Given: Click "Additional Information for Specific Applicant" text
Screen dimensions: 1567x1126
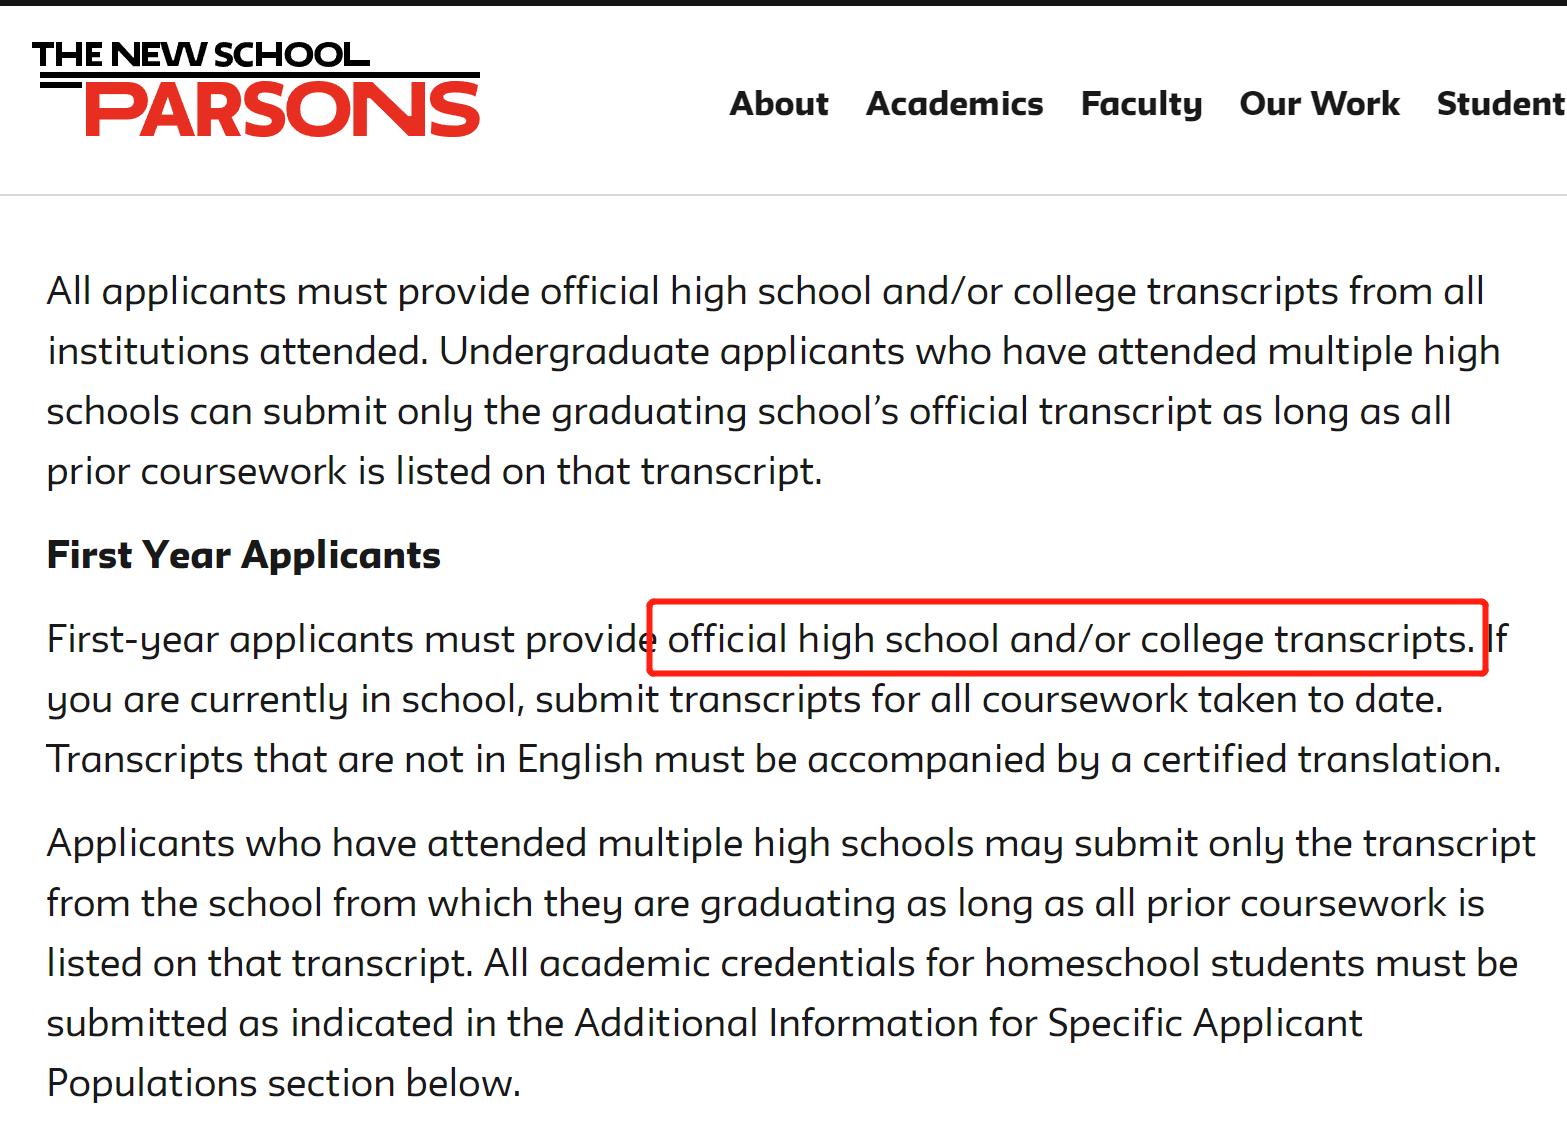Looking at the screenshot, I should click(x=967, y=1023).
